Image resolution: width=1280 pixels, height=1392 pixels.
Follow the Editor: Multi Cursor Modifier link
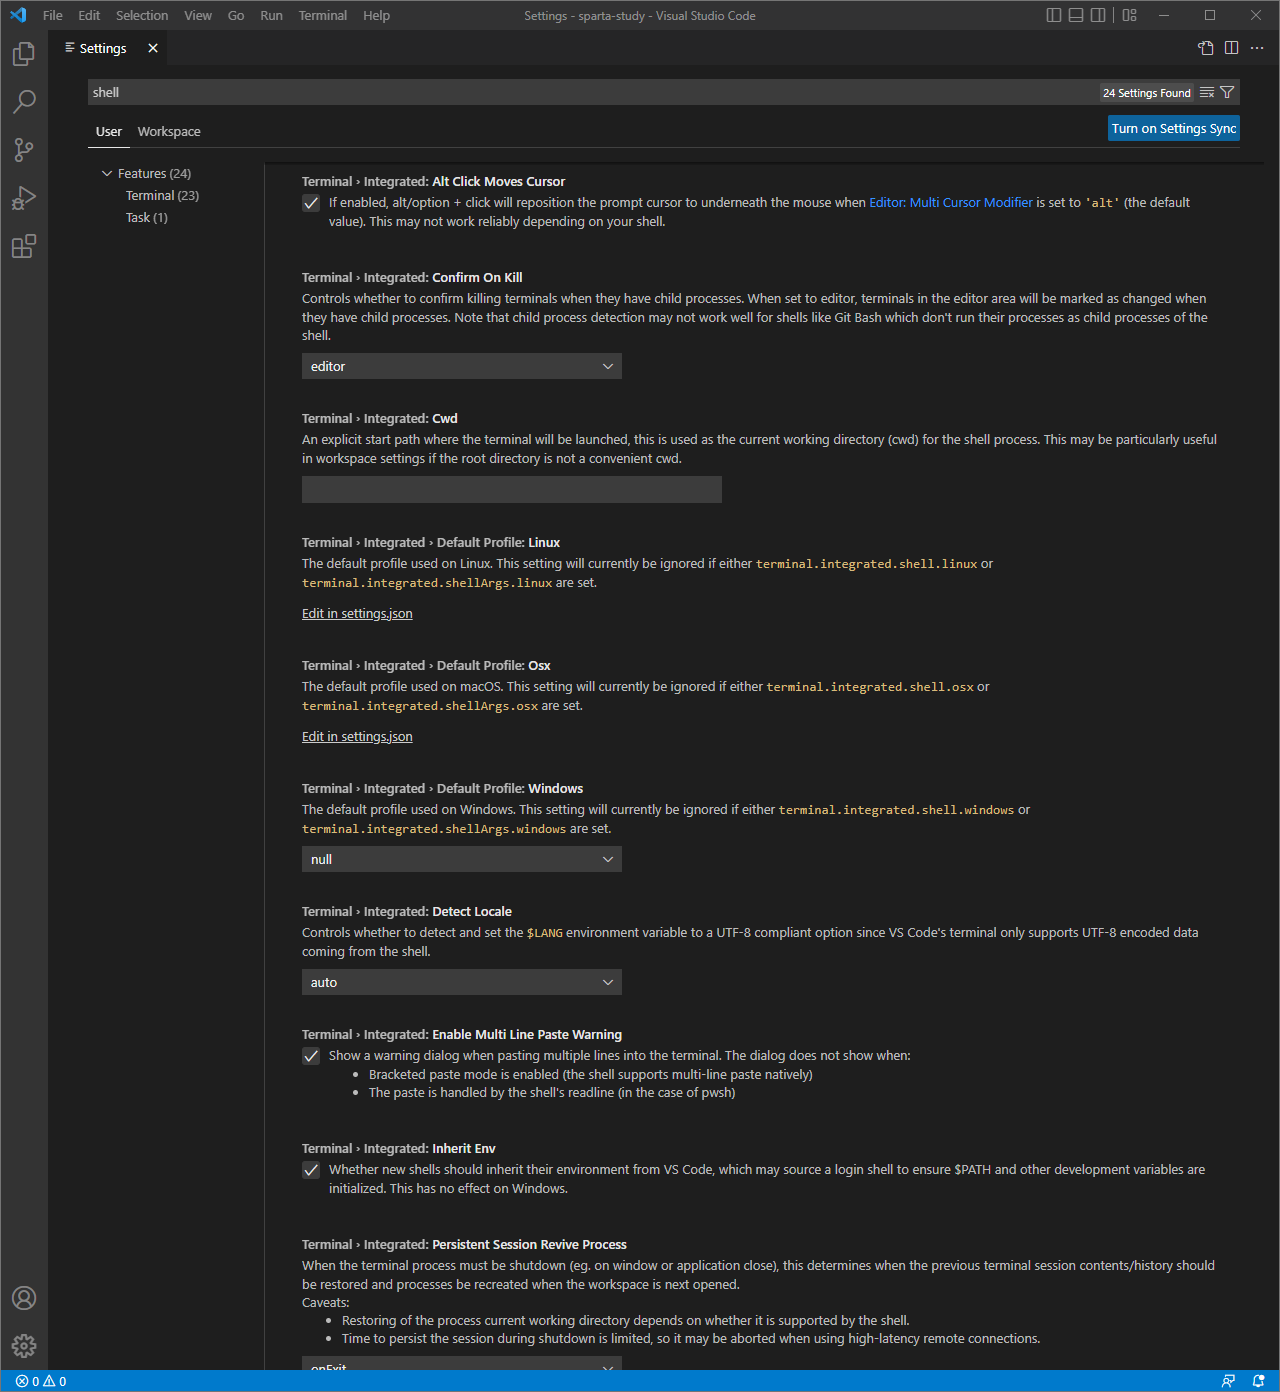(951, 203)
